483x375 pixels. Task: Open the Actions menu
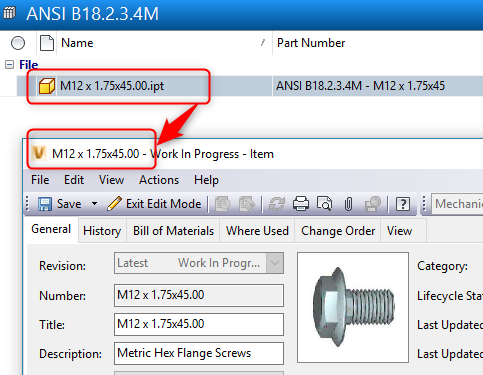point(159,180)
